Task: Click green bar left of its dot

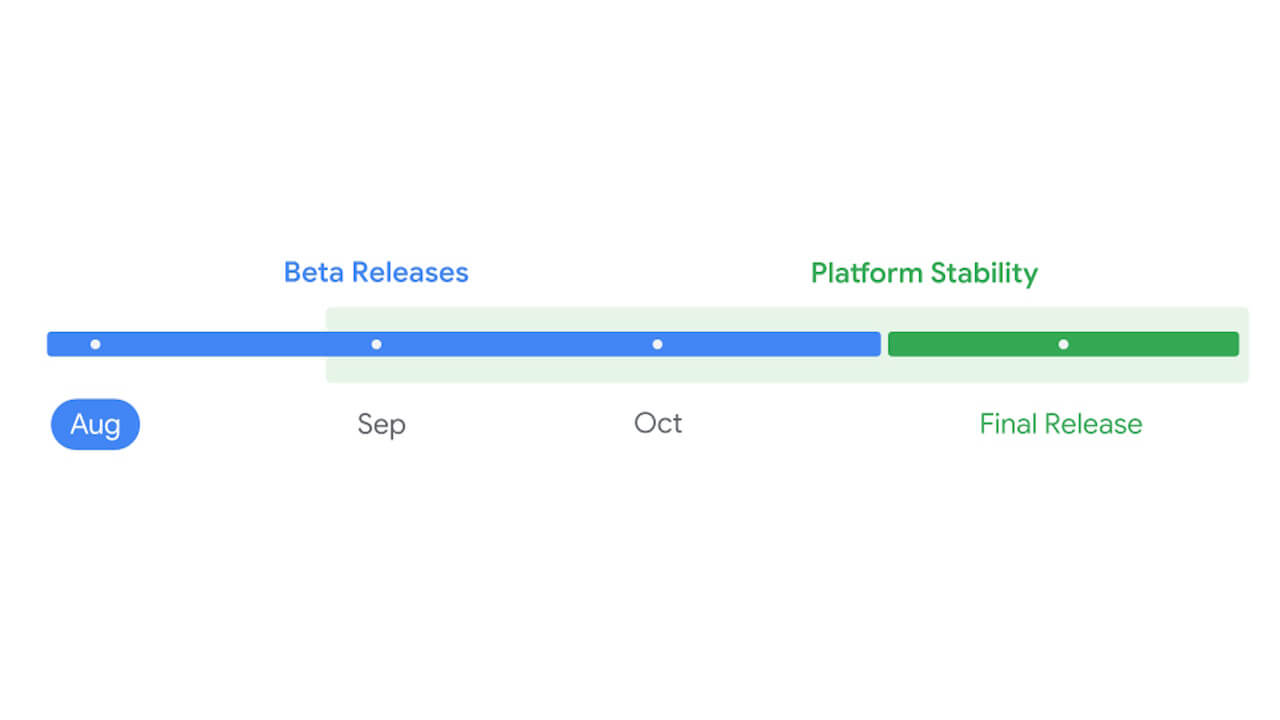Action: (x=972, y=344)
